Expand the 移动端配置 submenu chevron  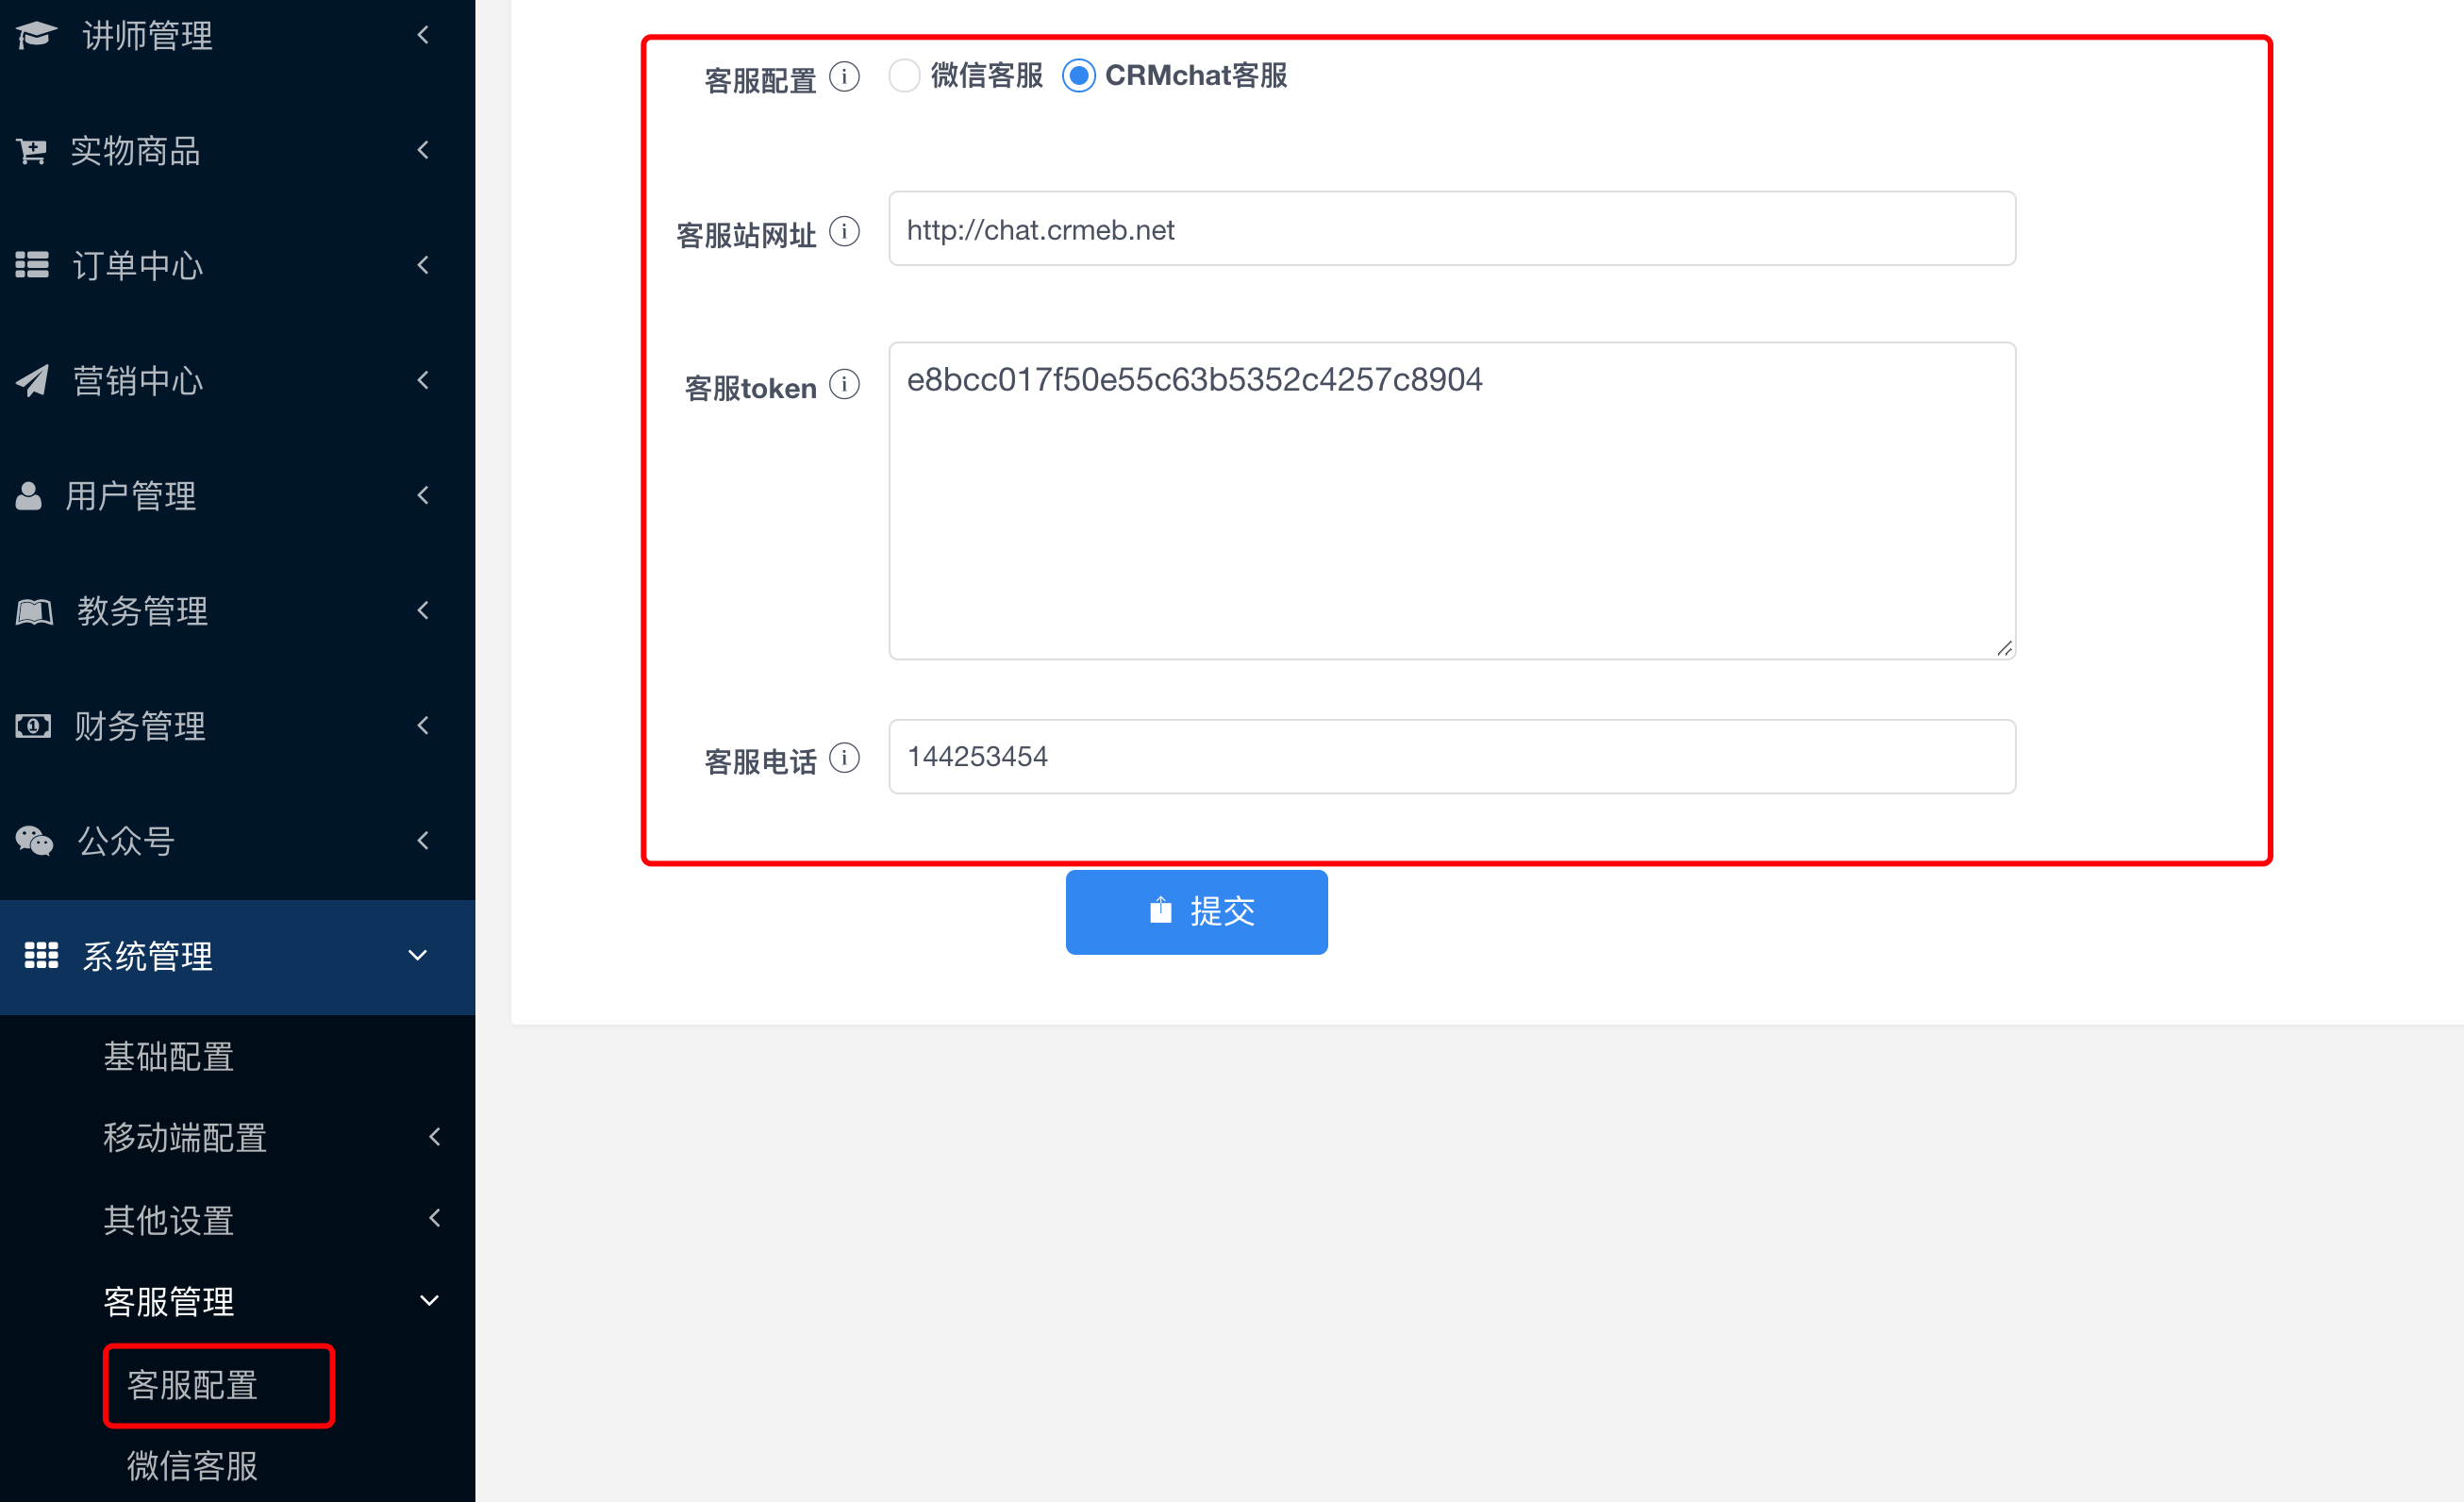(x=435, y=1137)
